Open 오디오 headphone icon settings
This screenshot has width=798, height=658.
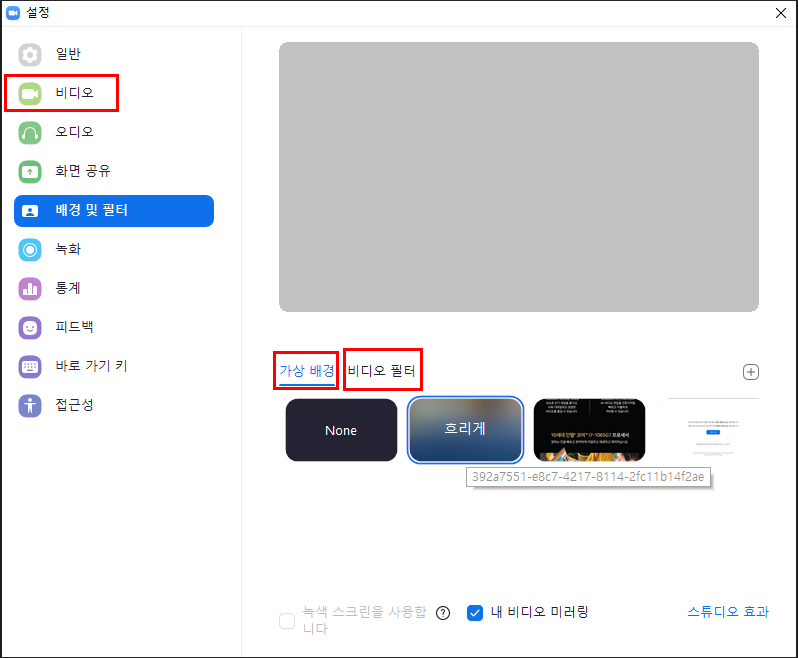tap(30, 133)
